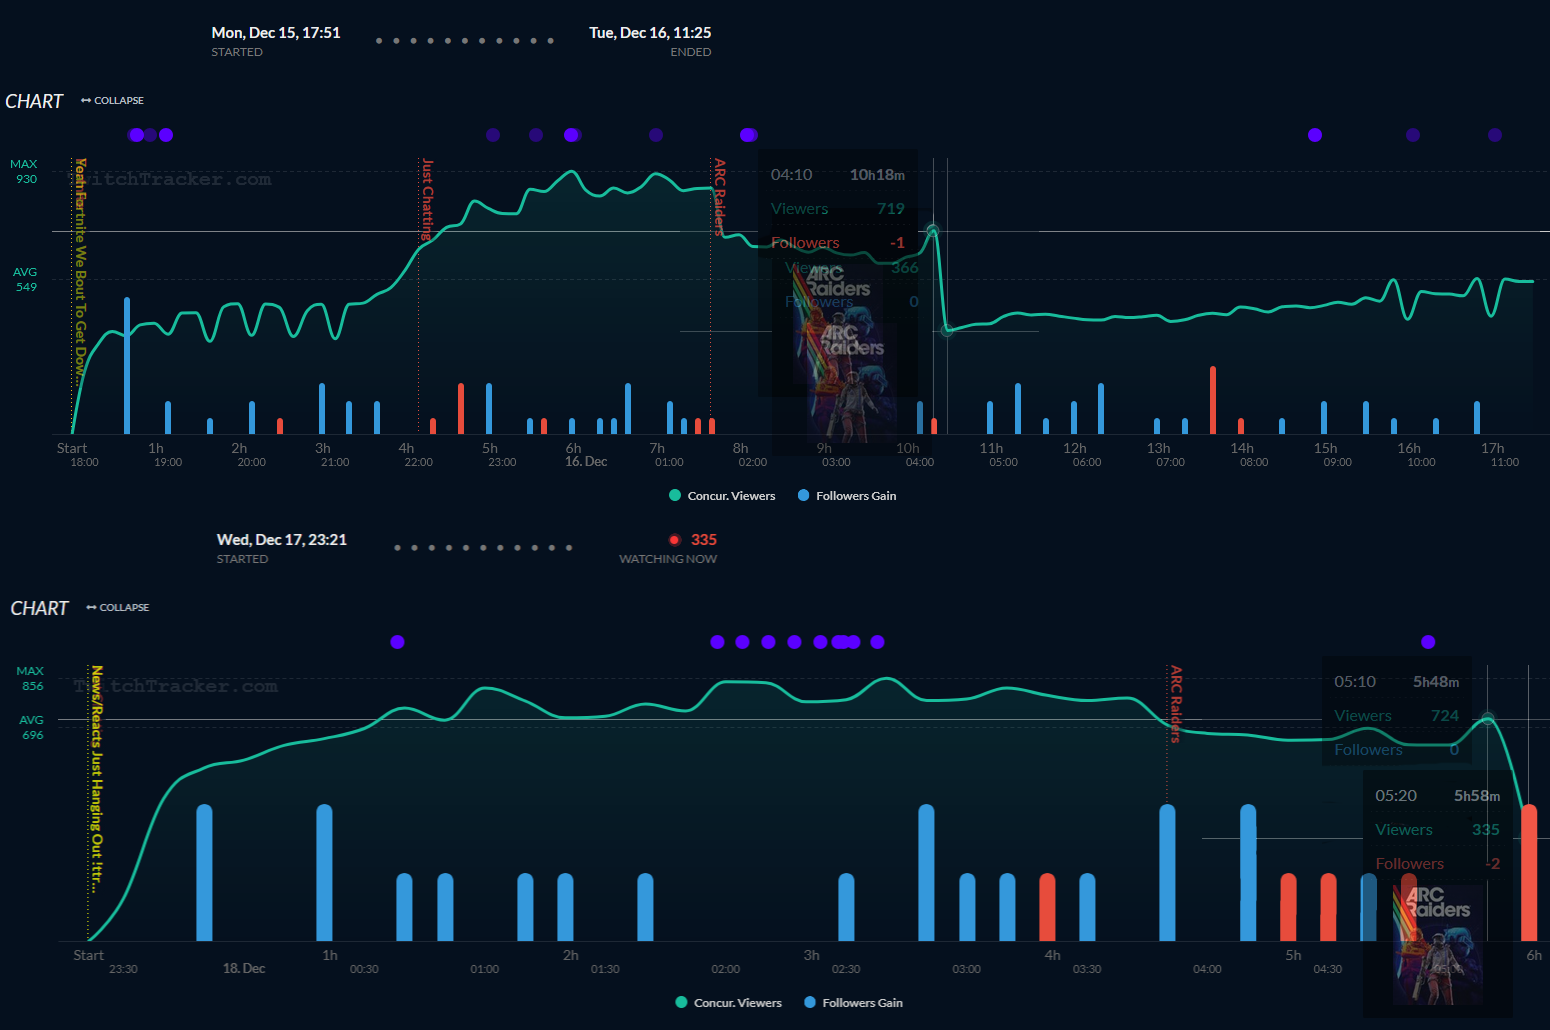Click the 'MAX 930' axis label
This screenshot has height=1030, width=1550.
(24, 172)
